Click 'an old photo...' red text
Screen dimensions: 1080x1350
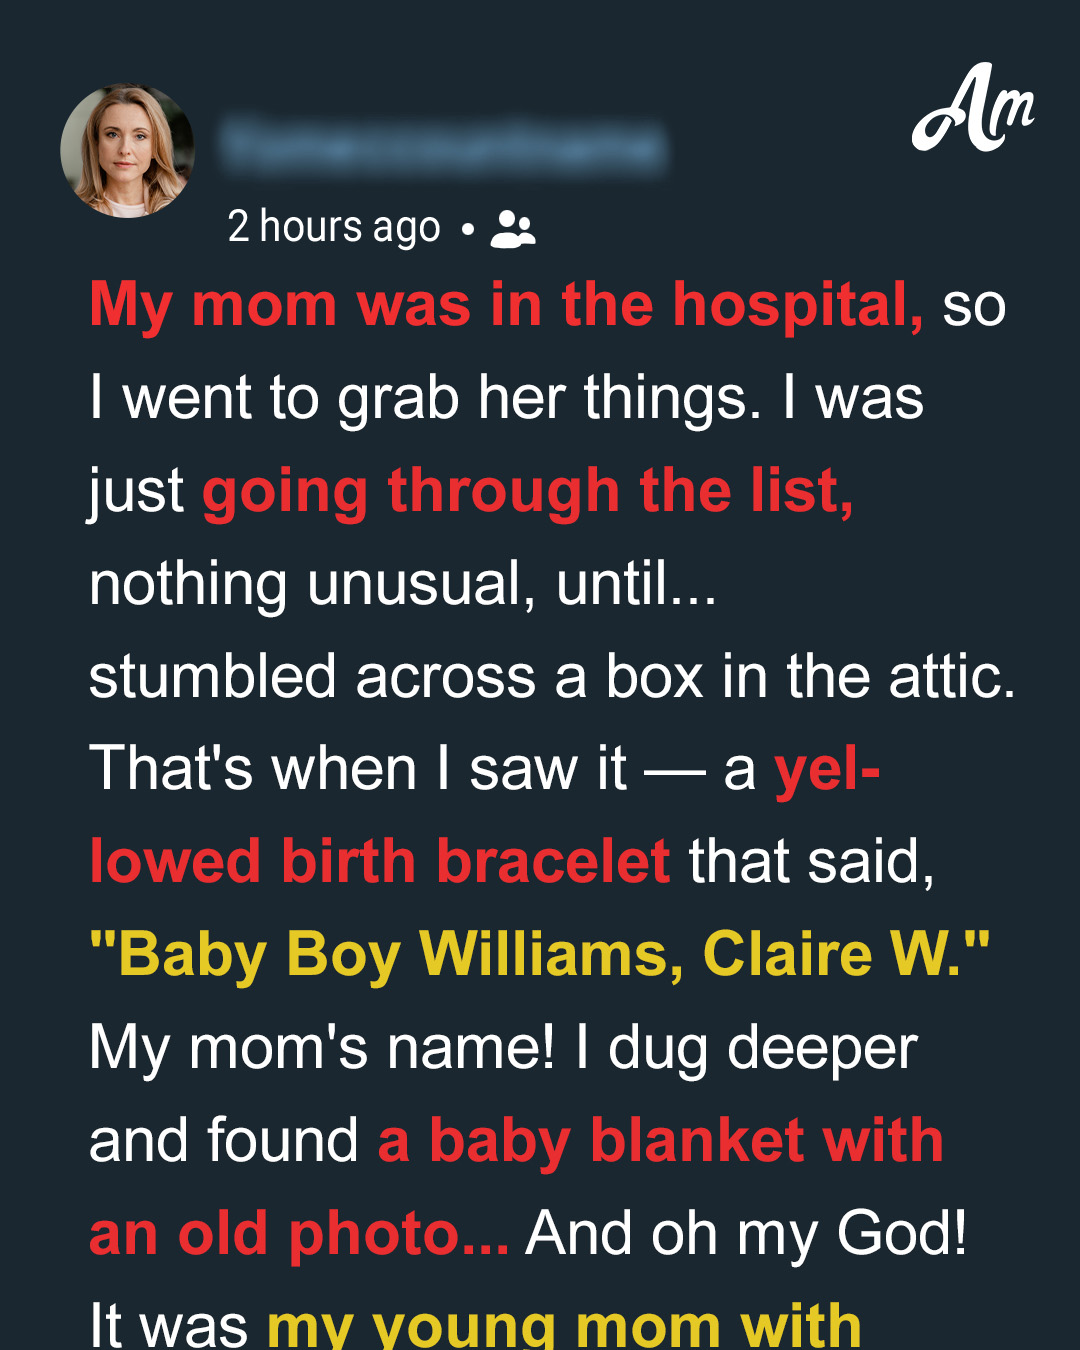299,1235
